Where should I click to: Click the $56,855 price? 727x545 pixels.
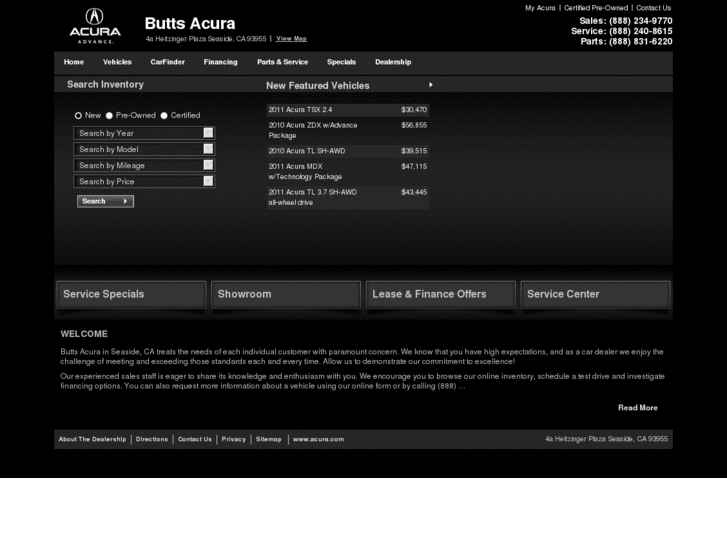point(414,125)
